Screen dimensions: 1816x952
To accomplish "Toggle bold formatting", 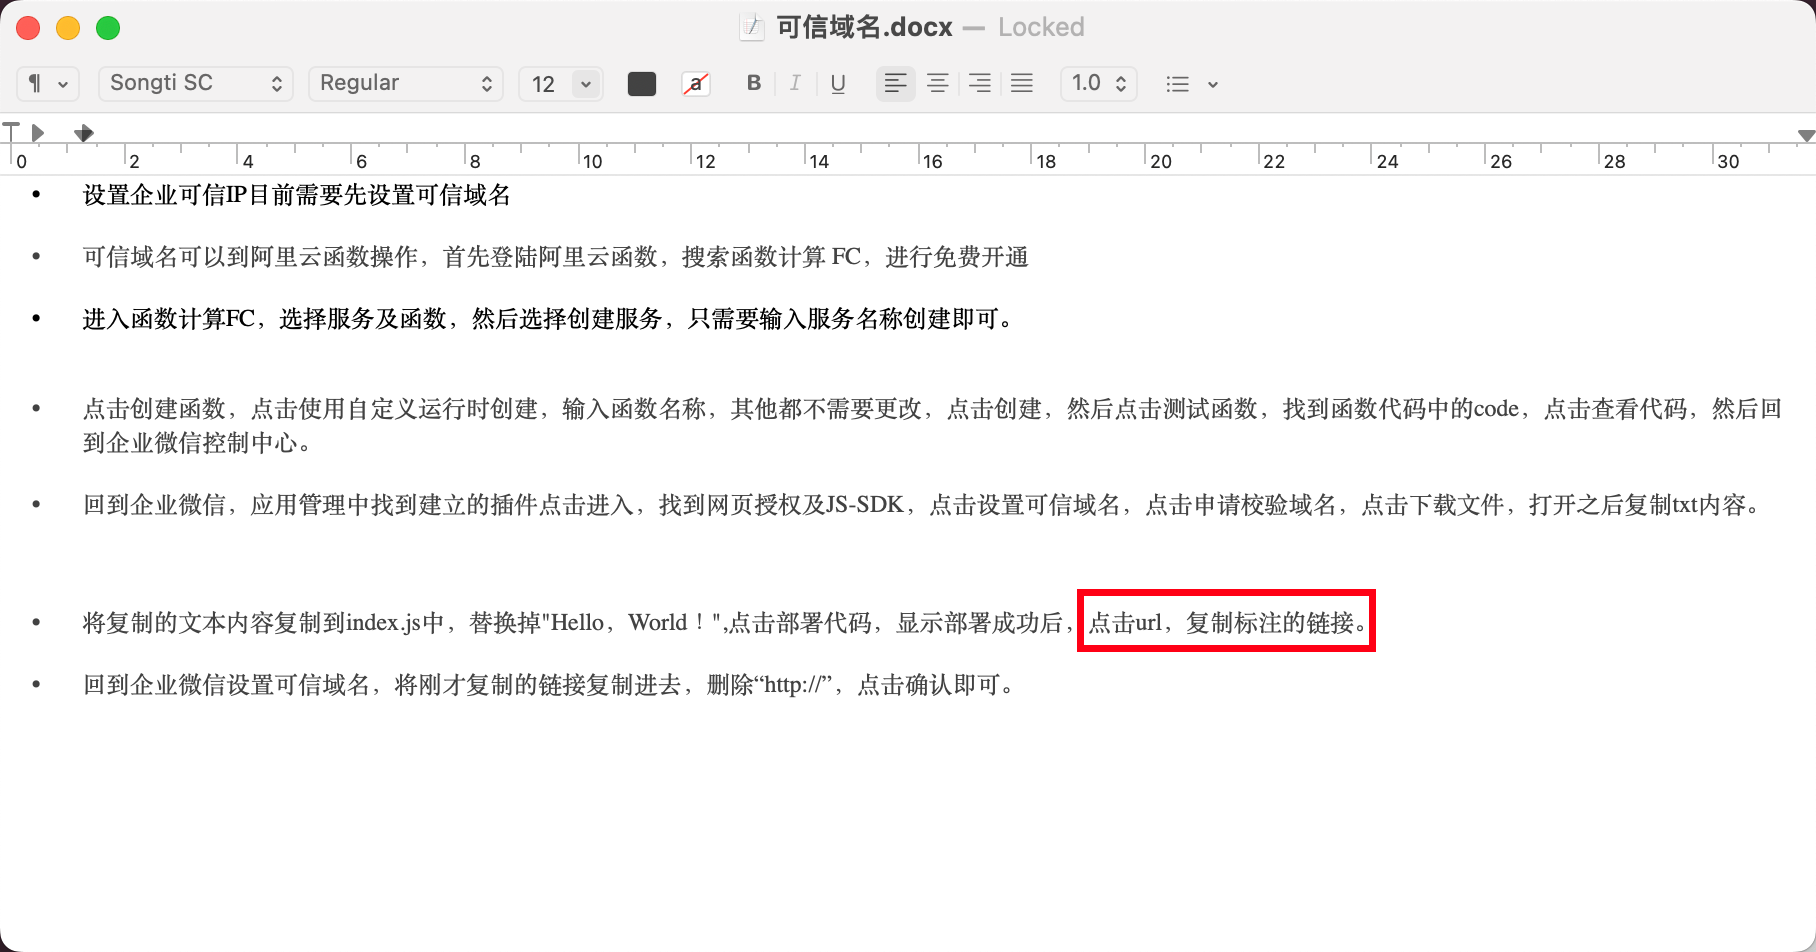I will click(753, 83).
